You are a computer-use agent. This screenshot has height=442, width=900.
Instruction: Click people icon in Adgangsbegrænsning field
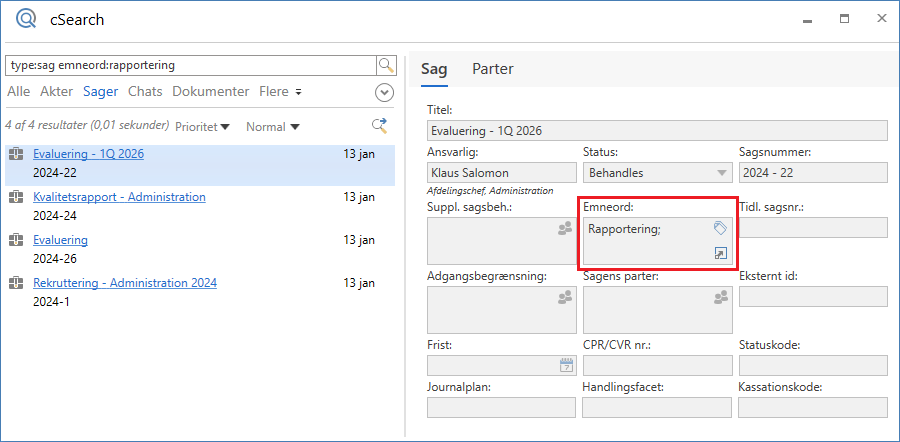point(565,297)
